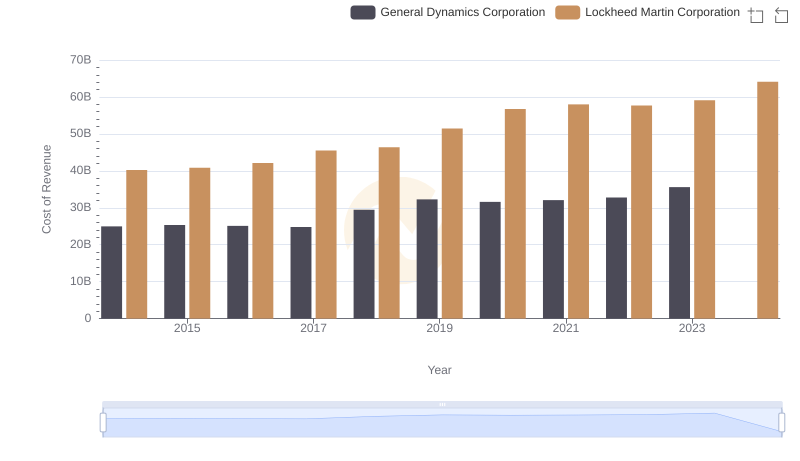Click the '2021' x-axis label
The width and height of the screenshot is (800, 461).
[565, 328]
